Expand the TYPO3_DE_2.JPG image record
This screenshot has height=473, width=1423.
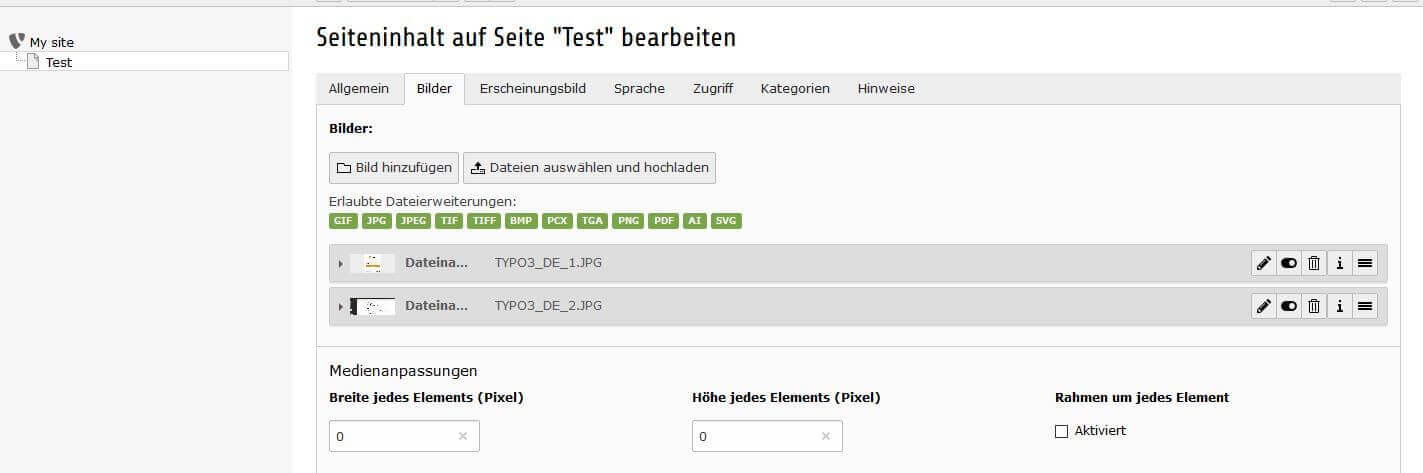click(x=341, y=307)
